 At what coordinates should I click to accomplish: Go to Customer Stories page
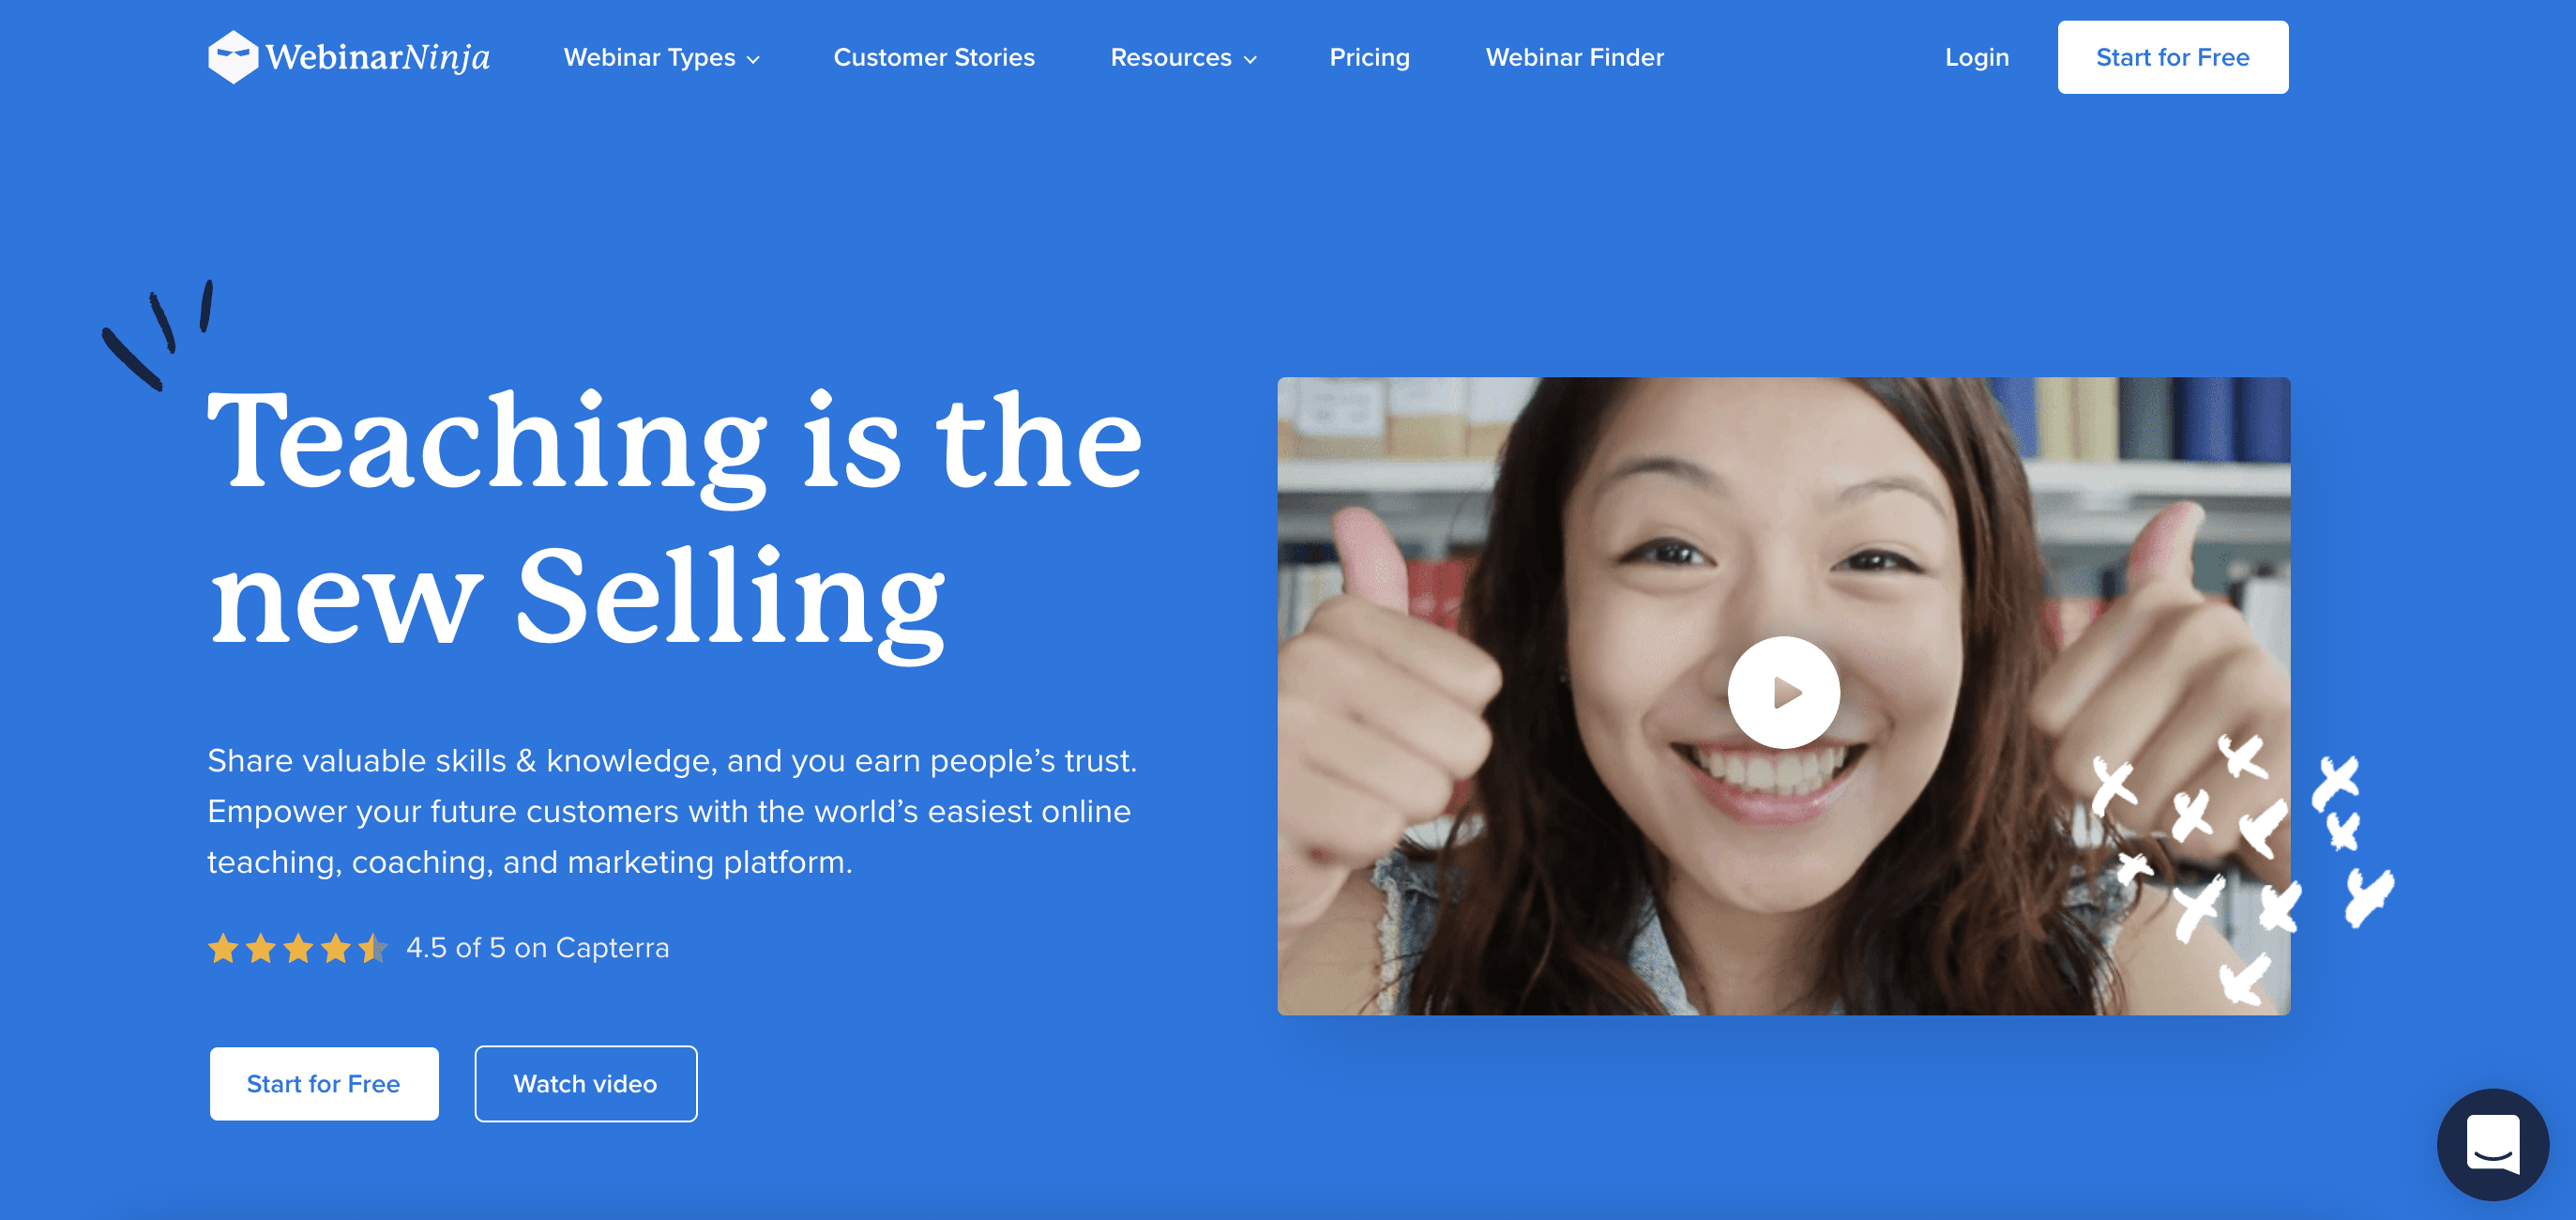coord(934,58)
